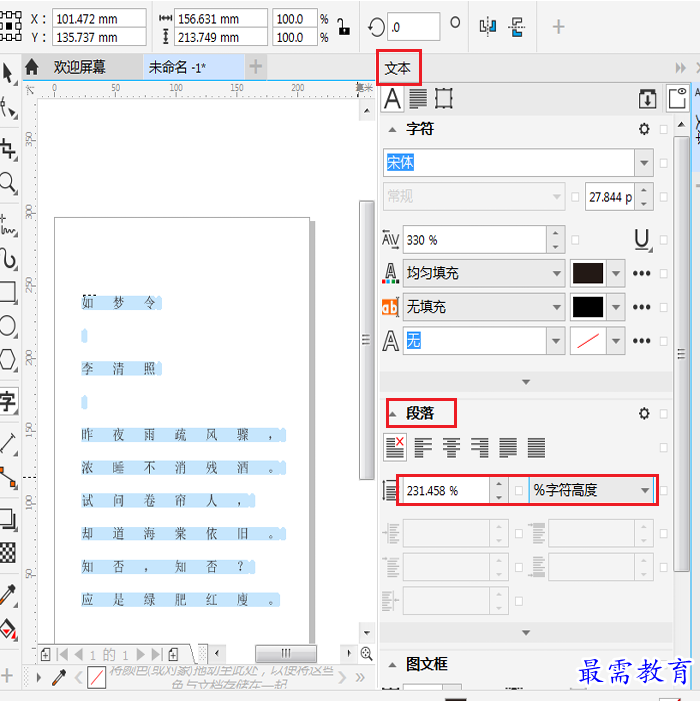Expand more character options arrow
Viewport: 700px width, 703px height.
526,382
